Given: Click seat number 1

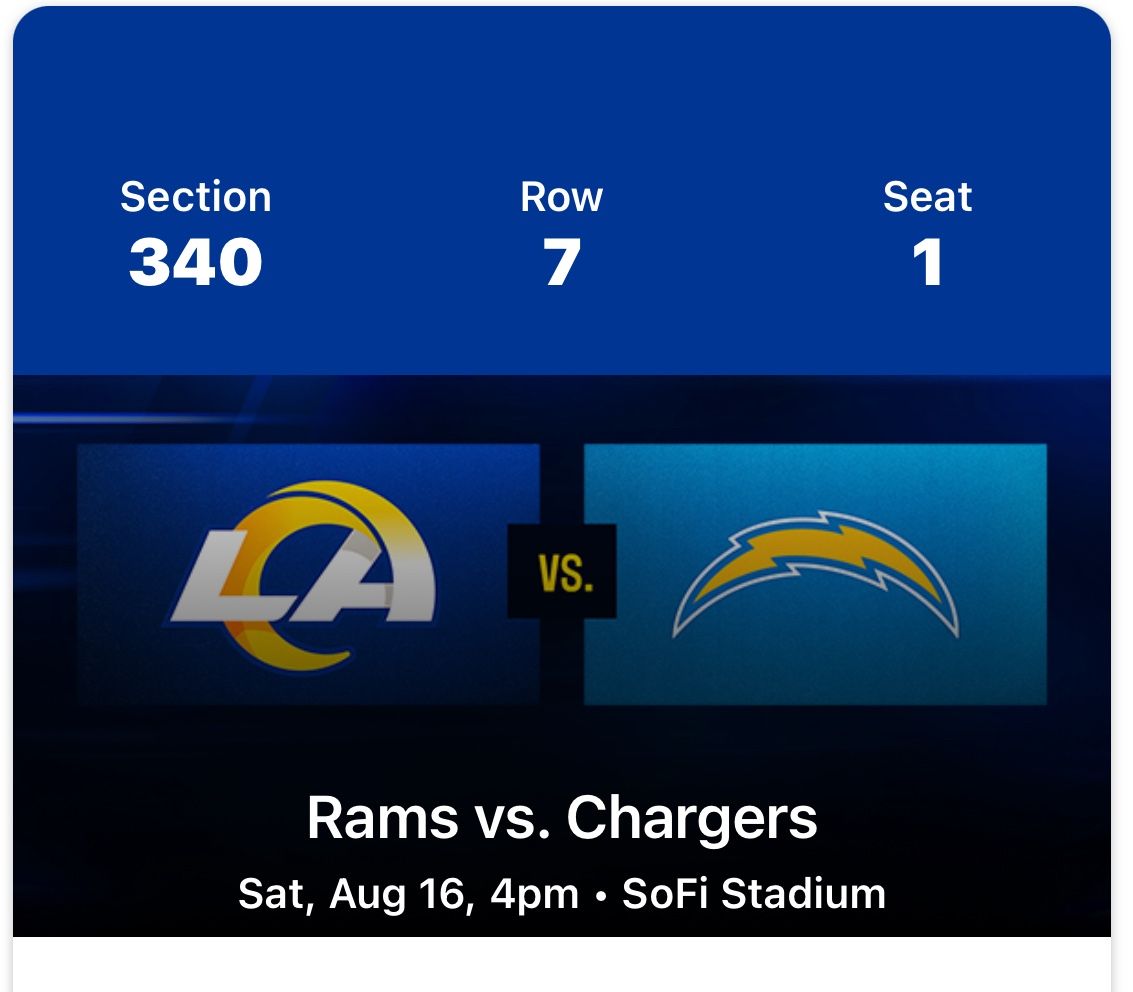Looking at the screenshot, I should (x=927, y=262).
